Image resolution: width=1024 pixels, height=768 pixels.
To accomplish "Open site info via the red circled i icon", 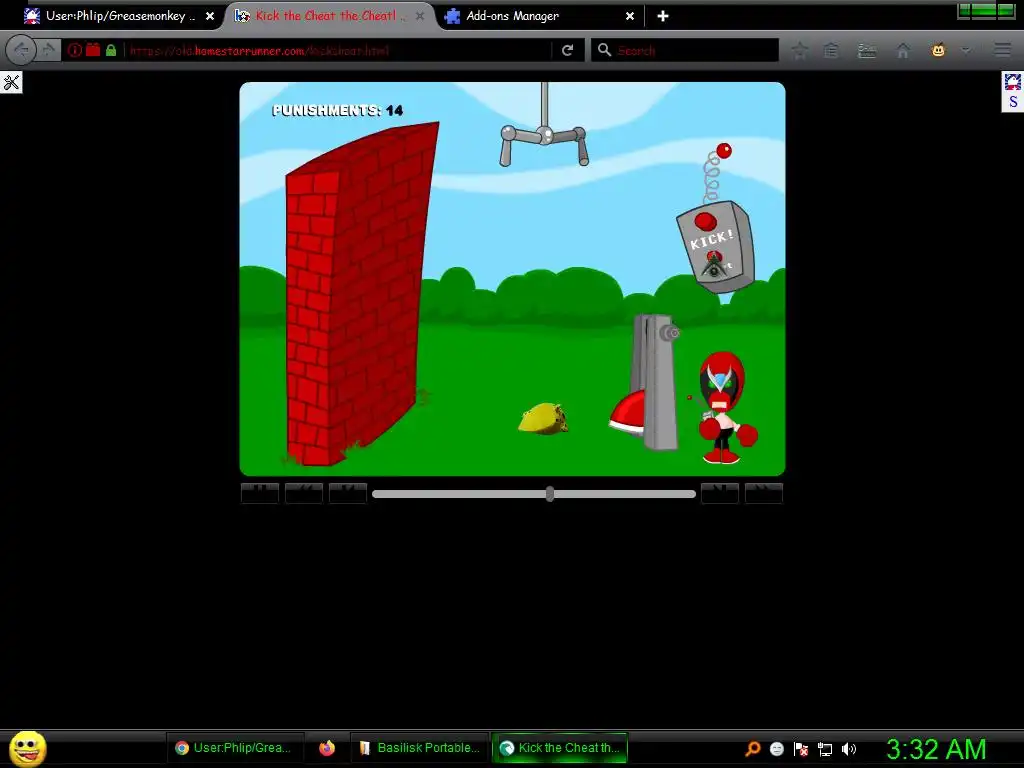I will pyautogui.click(x=74, y=50).
